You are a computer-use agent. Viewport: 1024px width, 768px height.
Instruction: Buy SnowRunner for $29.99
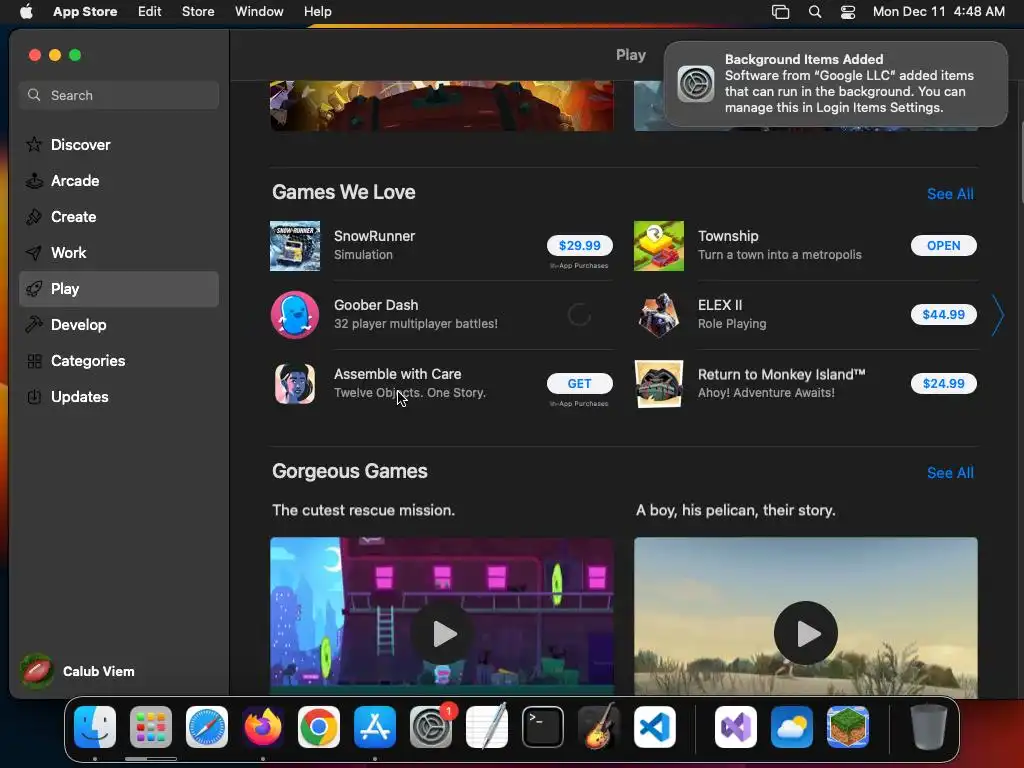pyautogui.click(x=579, y=246)
